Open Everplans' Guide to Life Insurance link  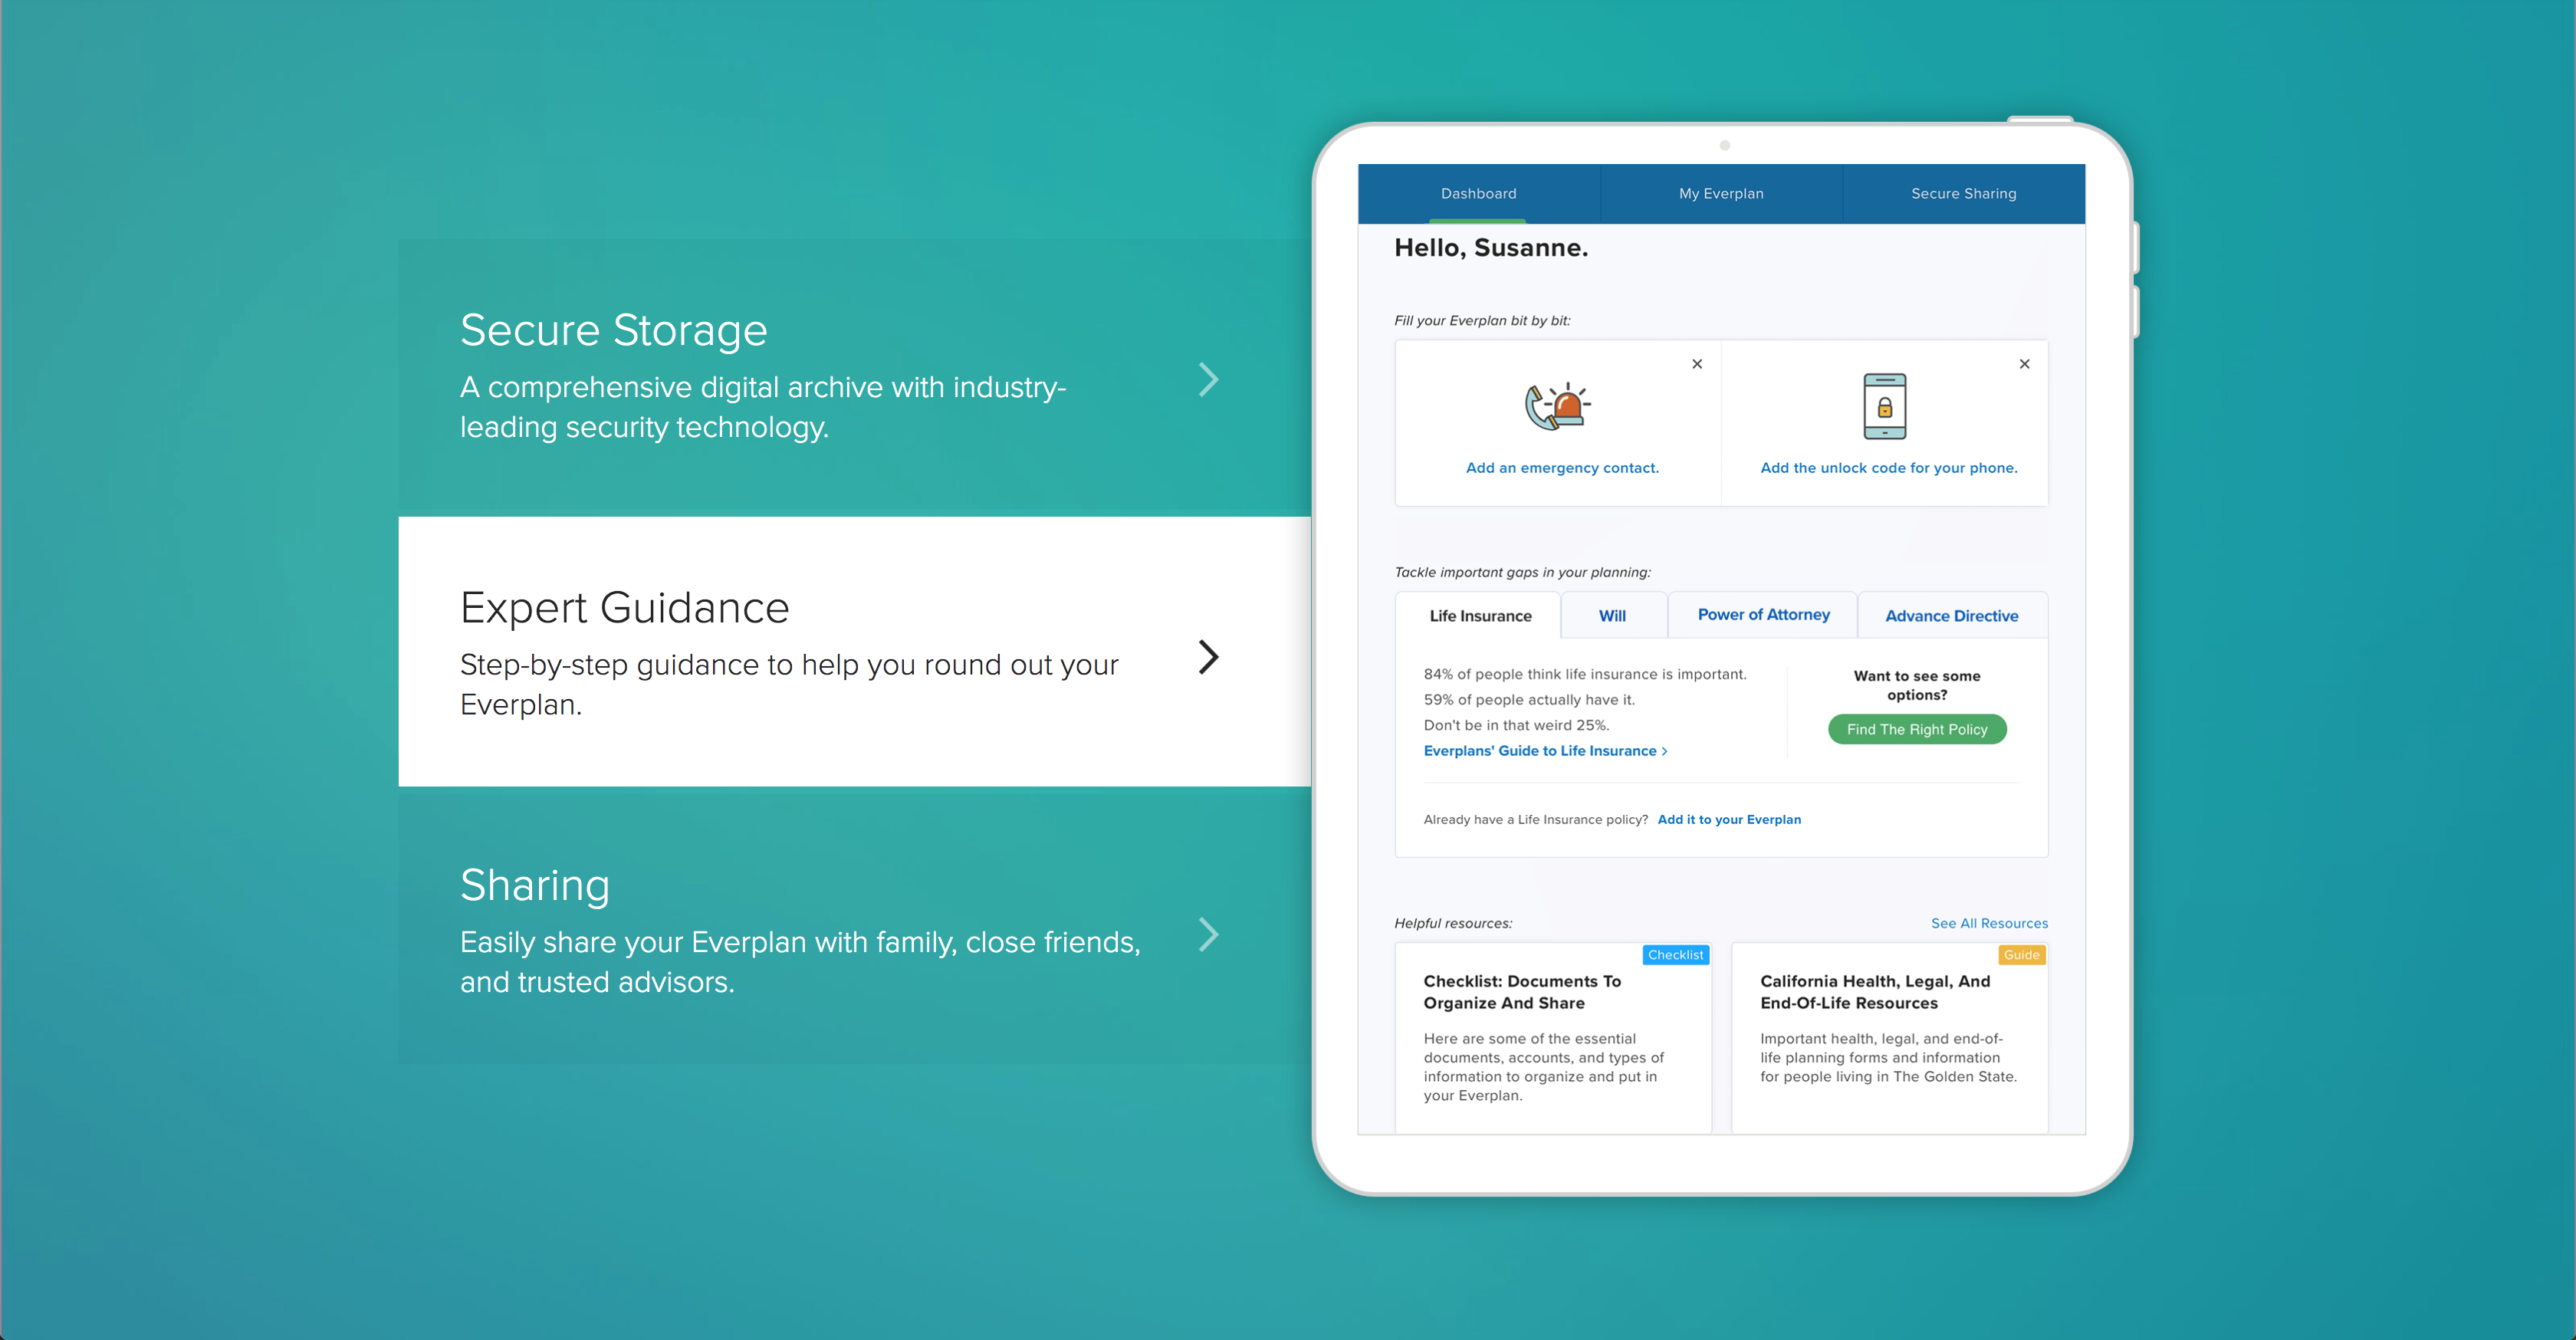[x=1544, y=751]
